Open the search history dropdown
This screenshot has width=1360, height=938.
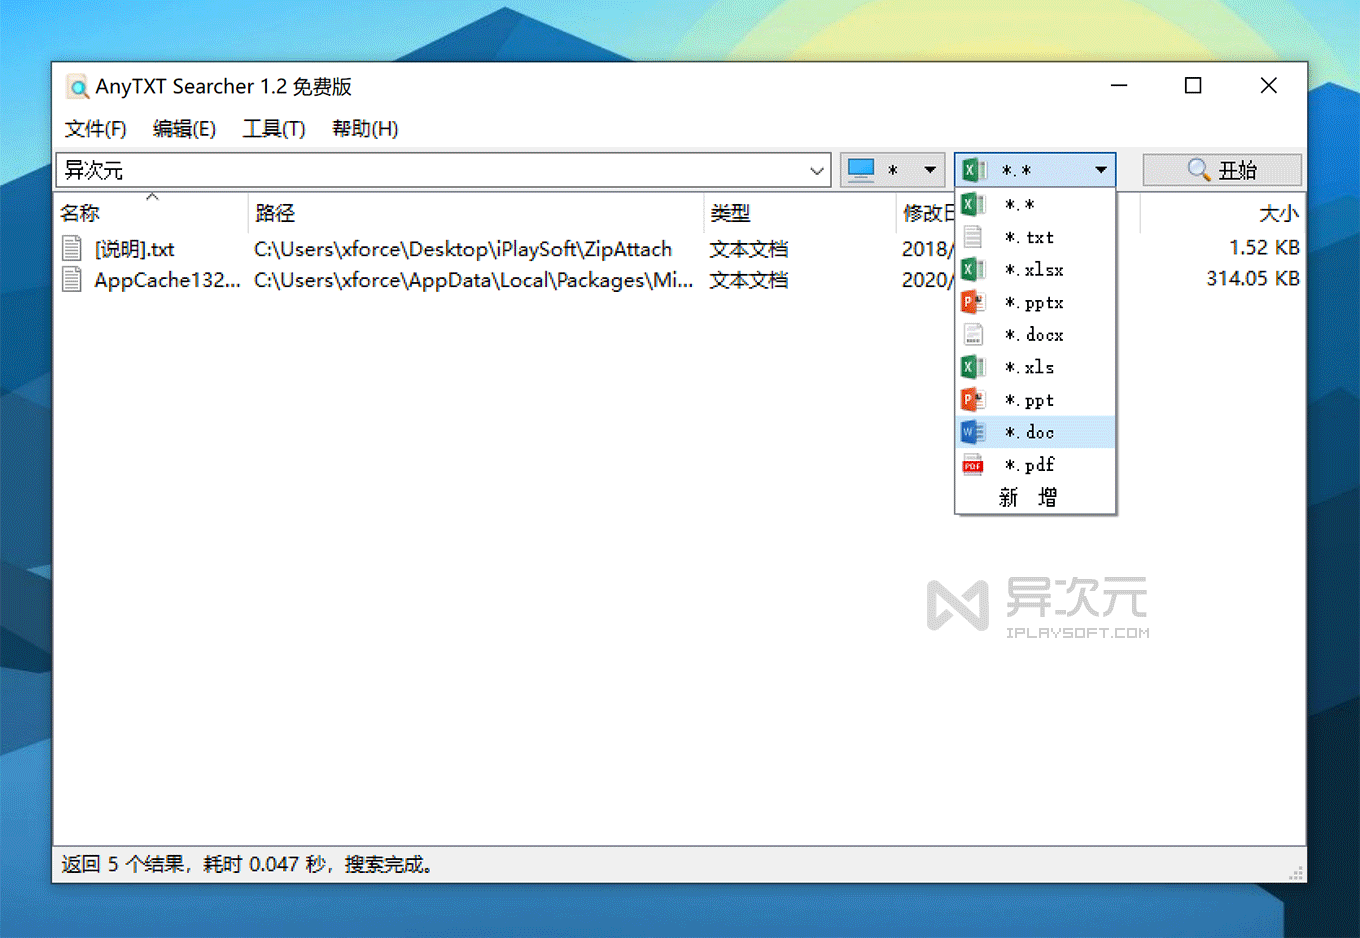(818, 169)
